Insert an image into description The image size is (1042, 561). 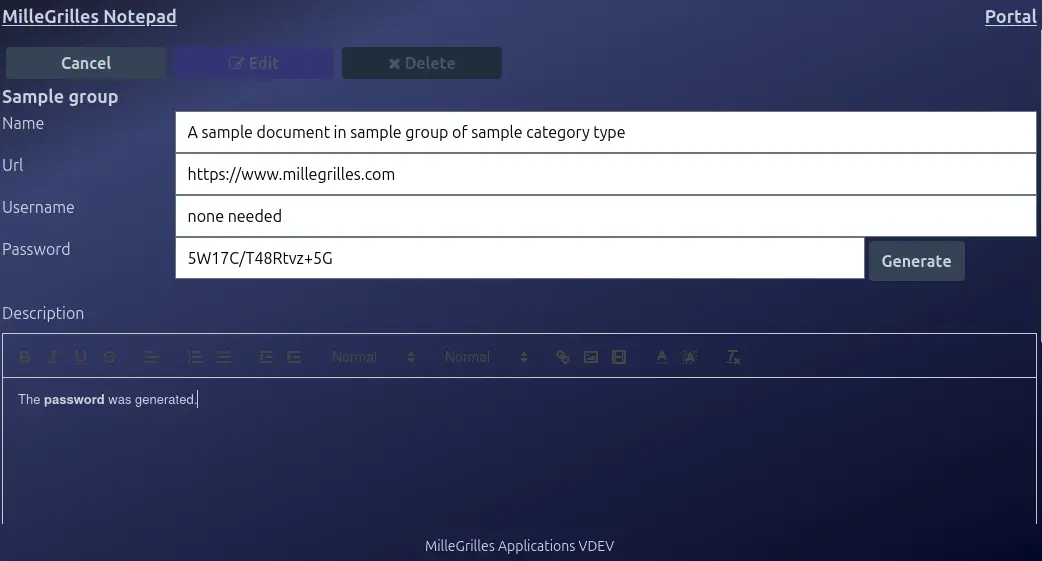point(591,357)
